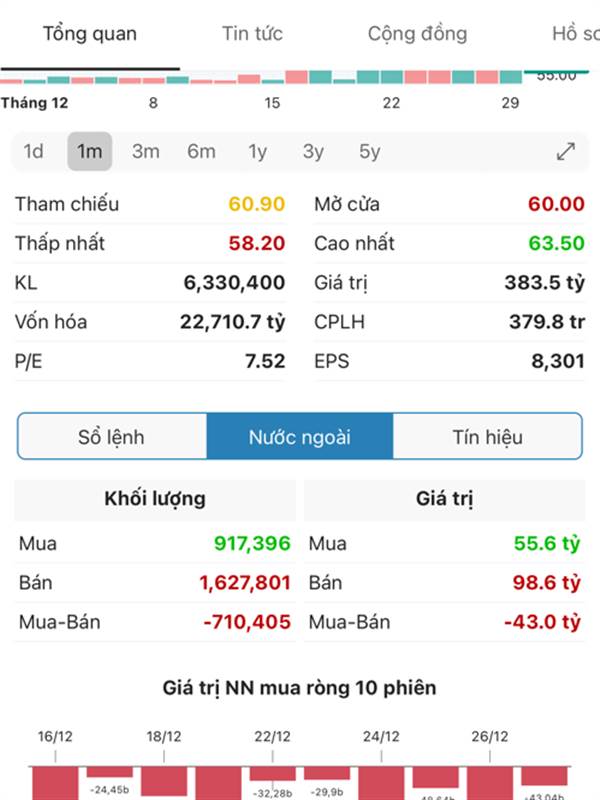This screenshot has height=800, width=600.
Task: Open the Cộng đồng tab
Action: 417,34
